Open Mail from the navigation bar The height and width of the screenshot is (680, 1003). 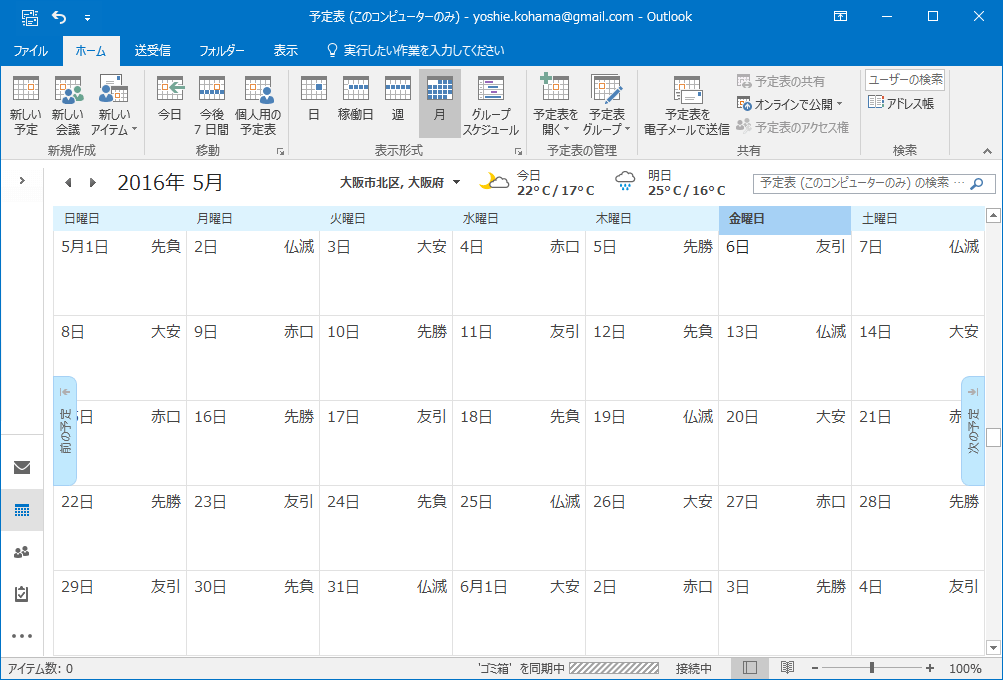[x=22, y=468]
